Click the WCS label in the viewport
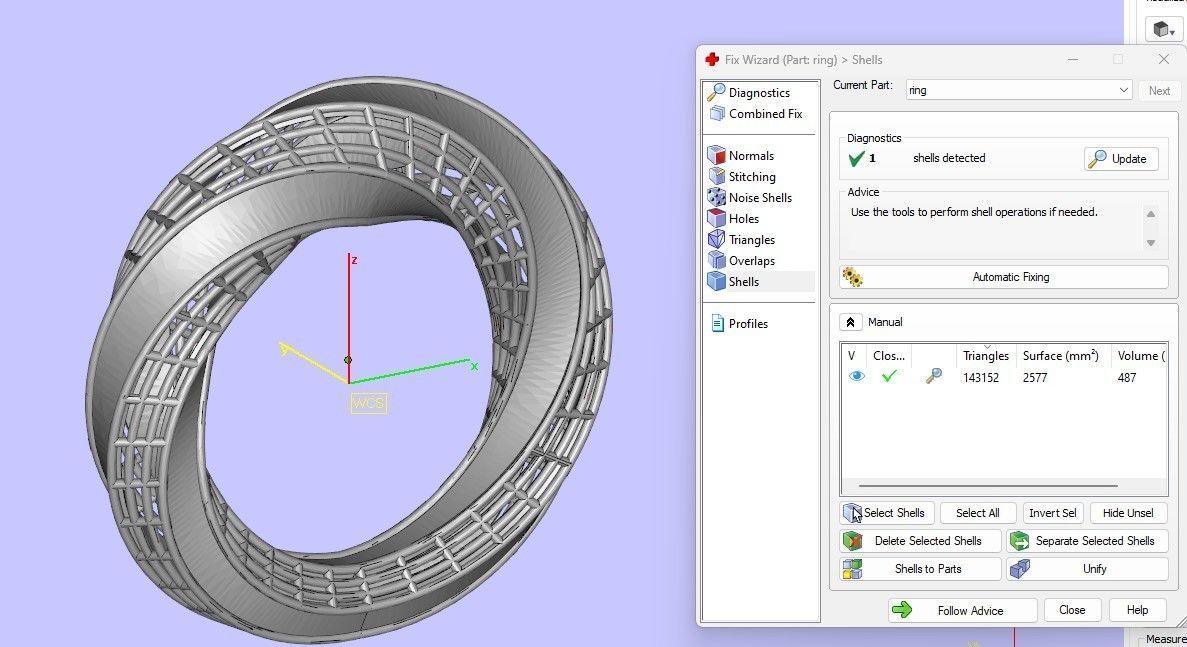The width and height of the screenshot is (1187, 647). coord(369,403)
